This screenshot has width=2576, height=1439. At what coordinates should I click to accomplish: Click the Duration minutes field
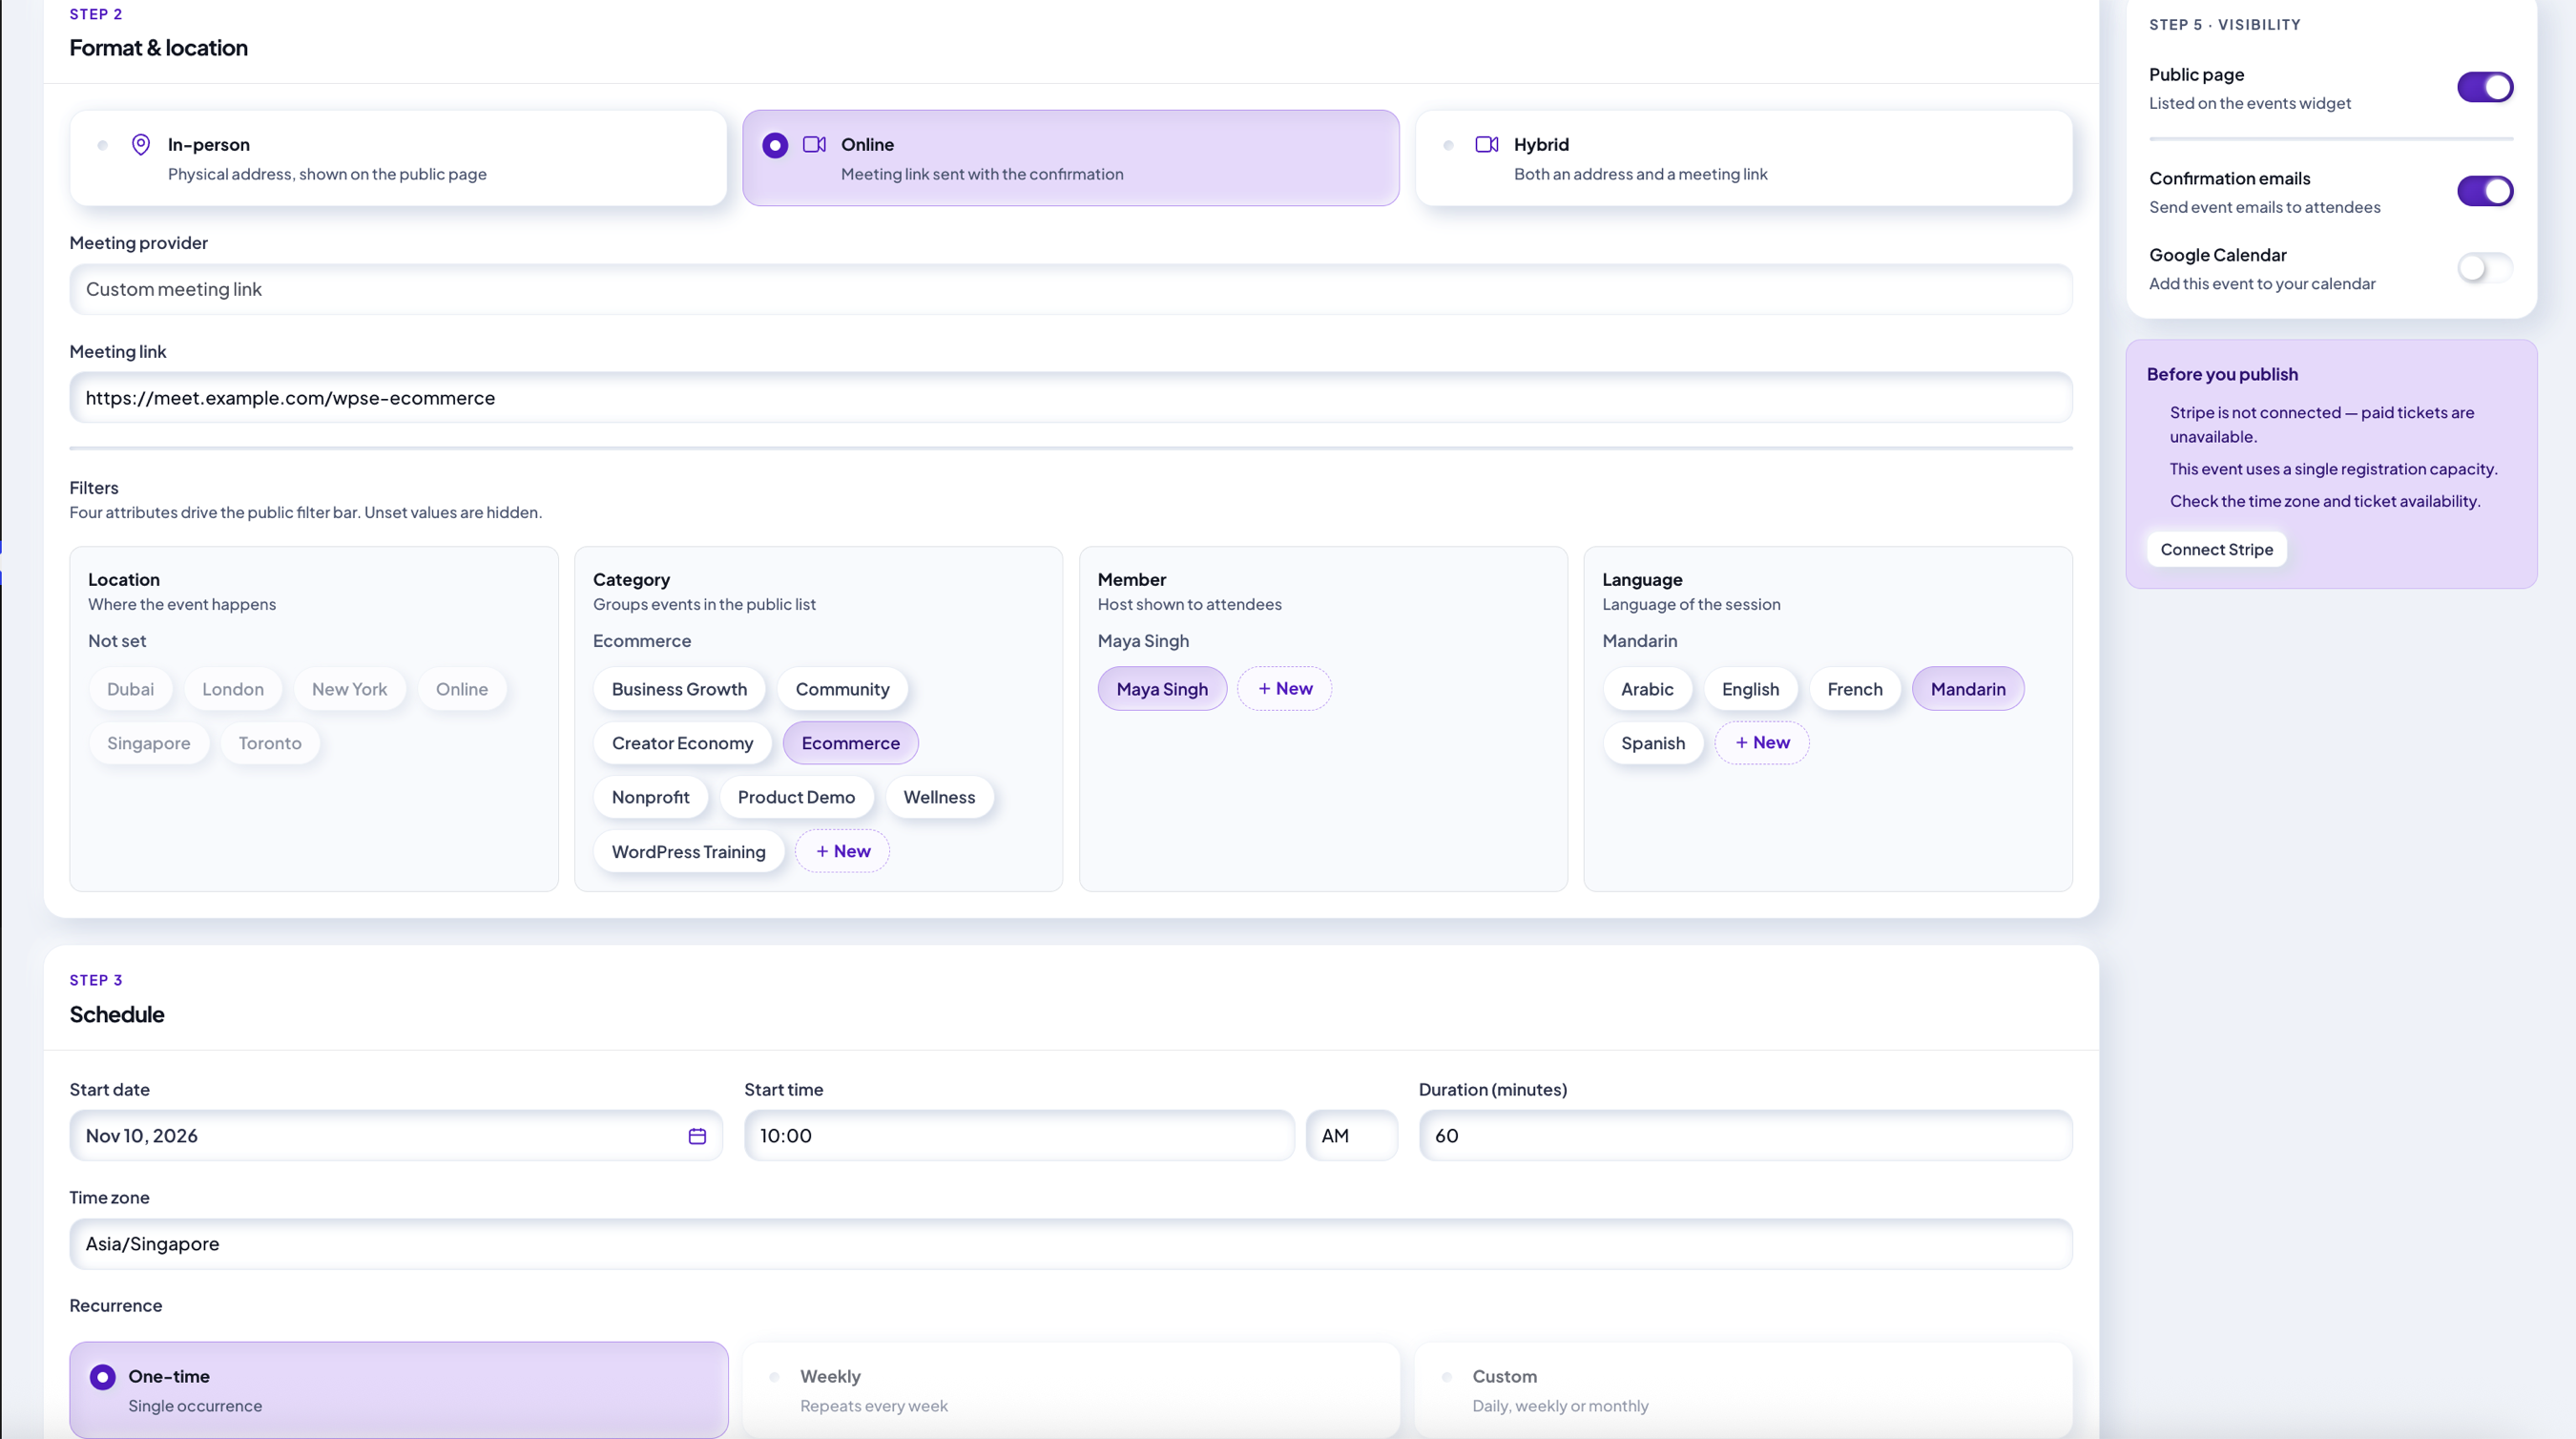(1745, 1136)
